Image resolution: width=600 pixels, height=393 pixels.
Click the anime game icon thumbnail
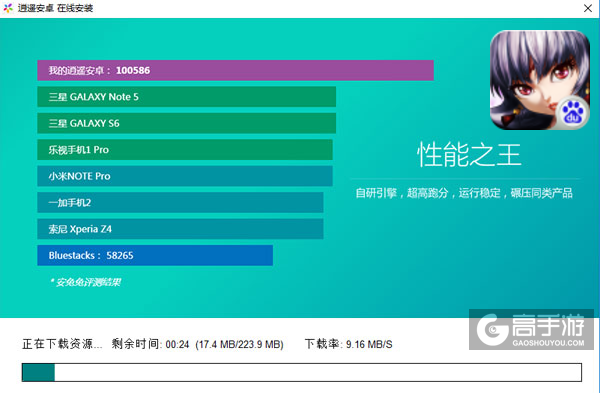point(540,80)
